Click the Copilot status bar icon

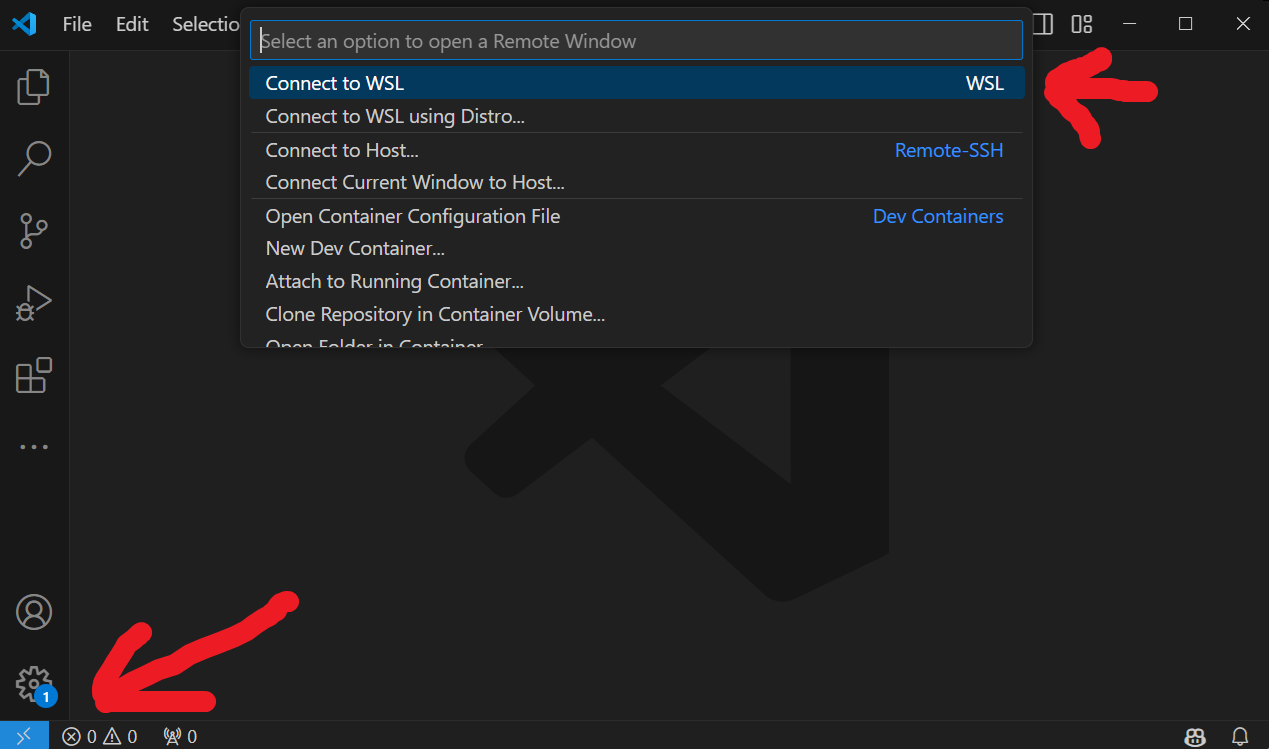click(1194, 736)
